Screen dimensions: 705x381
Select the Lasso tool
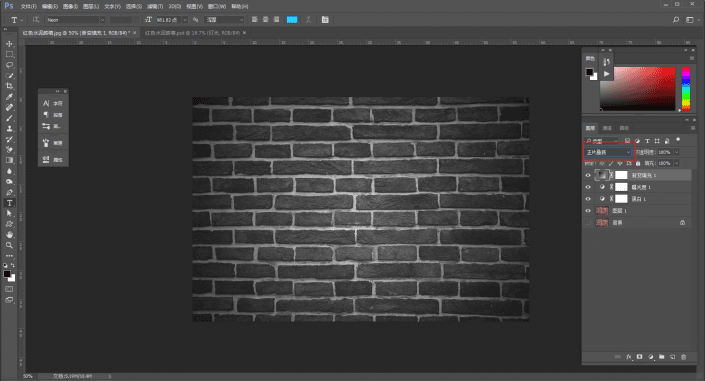pyautogui.click(x=9, y=65)
